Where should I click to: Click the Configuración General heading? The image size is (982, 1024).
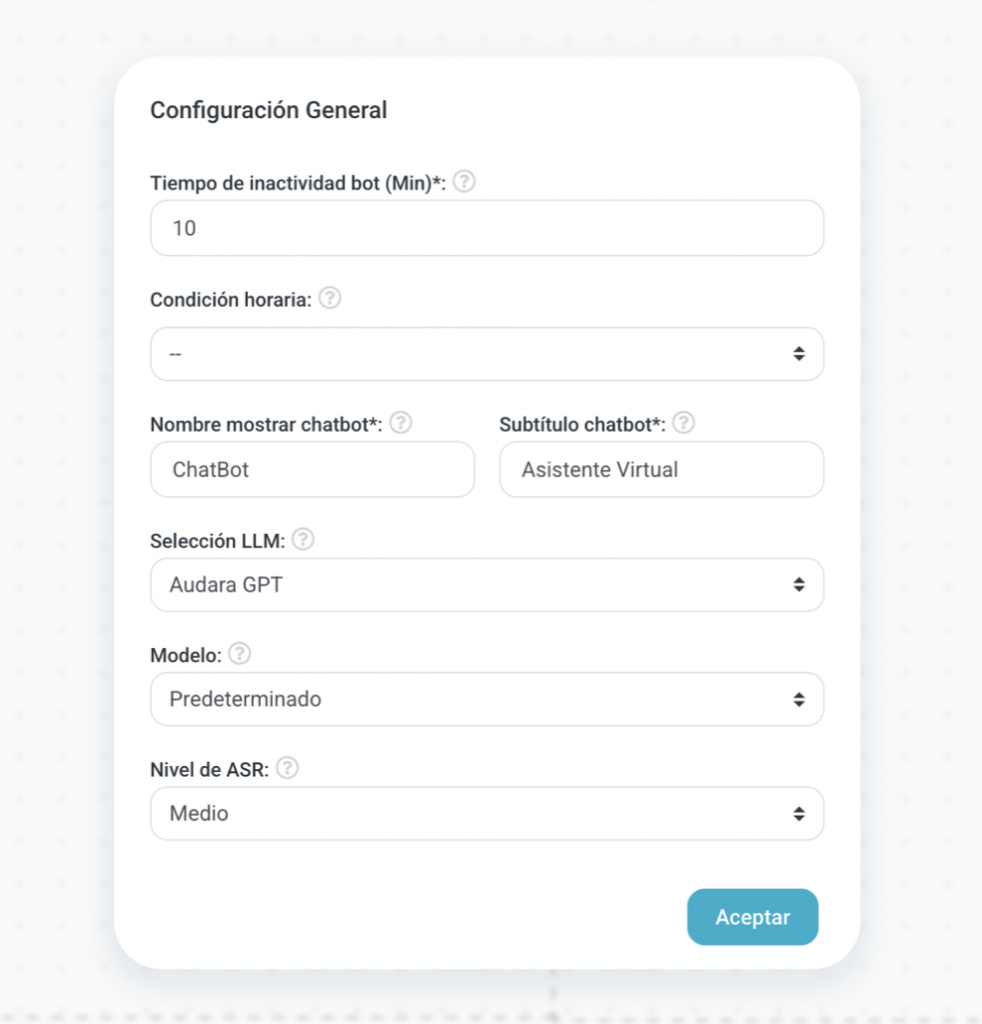pyautogui.click(x=268, y=110)
